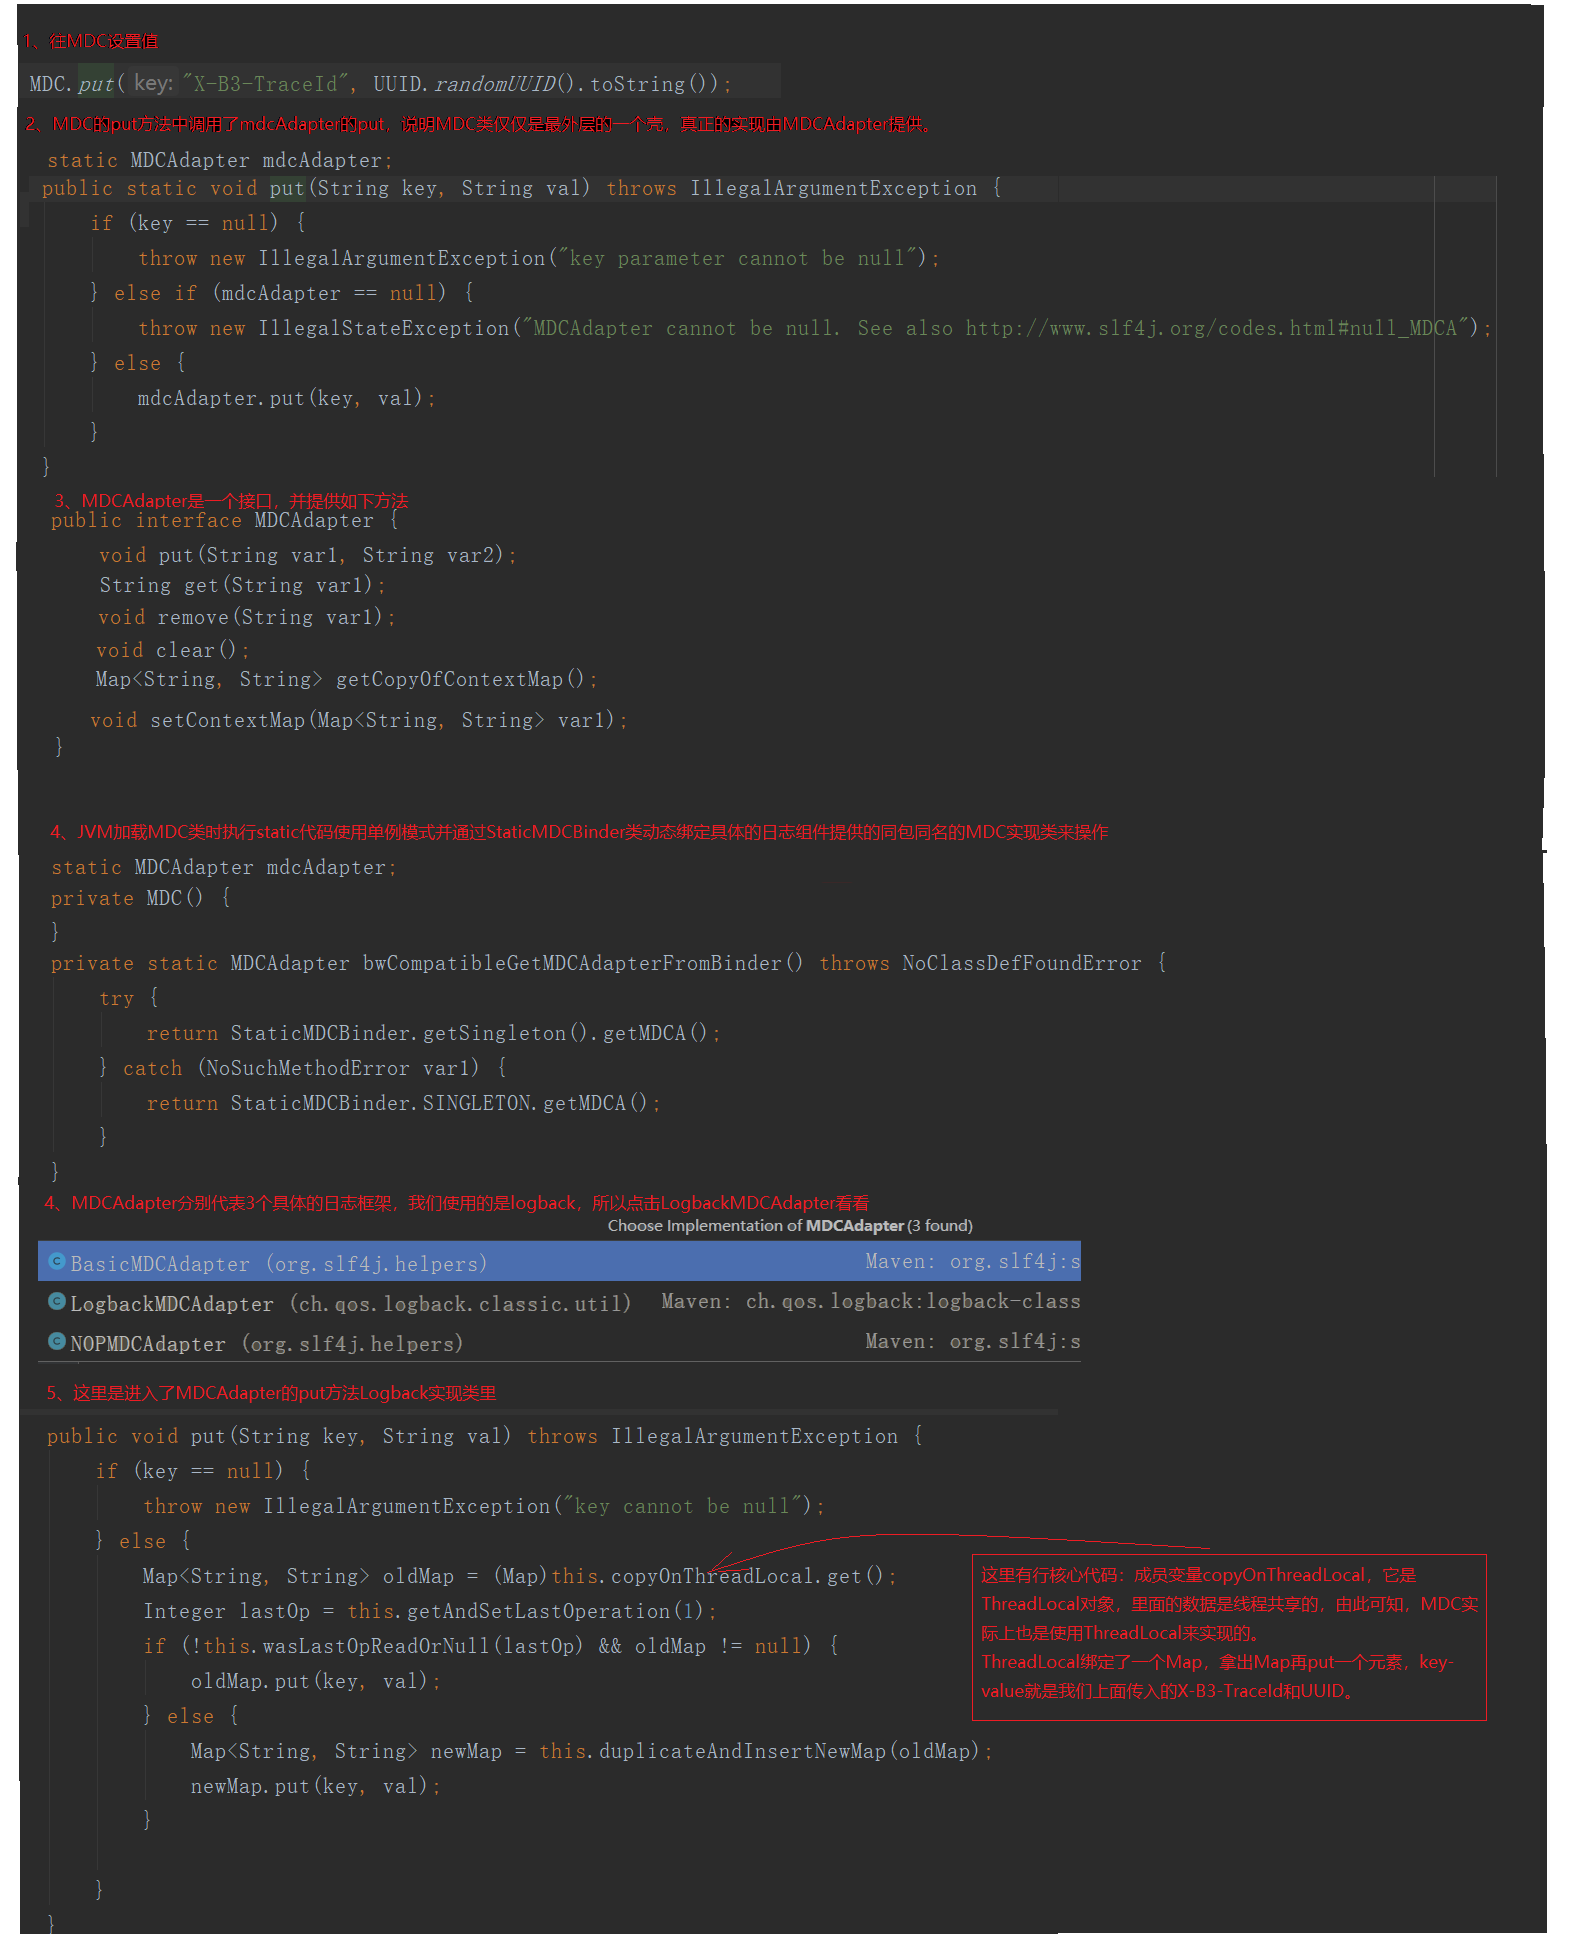Select BasicMDCAdapter (org.slf4j.helpers) implementation row
Screen dimensions: 1589x1937
[x=559, y=1262]
